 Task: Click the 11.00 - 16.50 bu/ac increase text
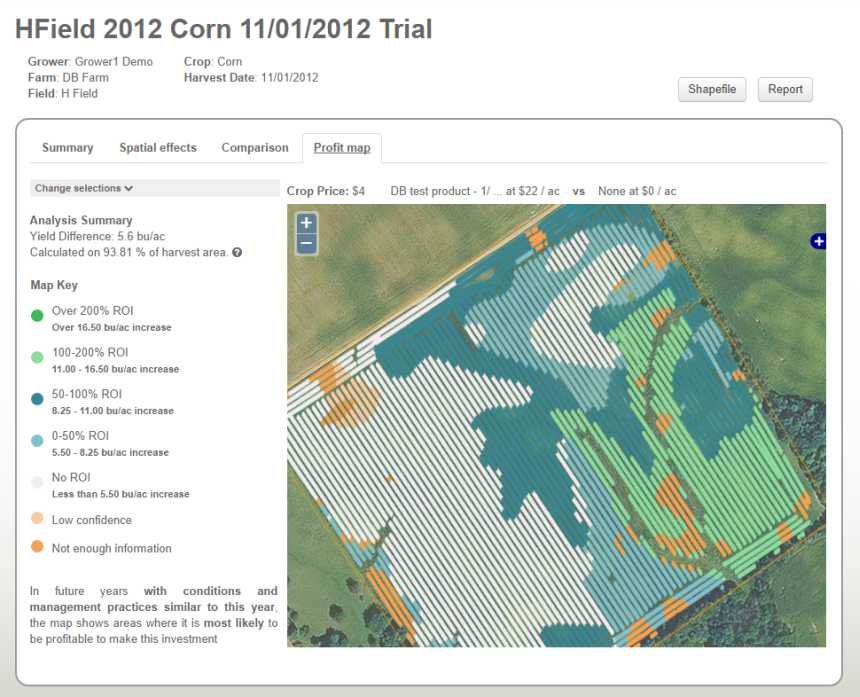pyautogui.click(x=116, y=369)
